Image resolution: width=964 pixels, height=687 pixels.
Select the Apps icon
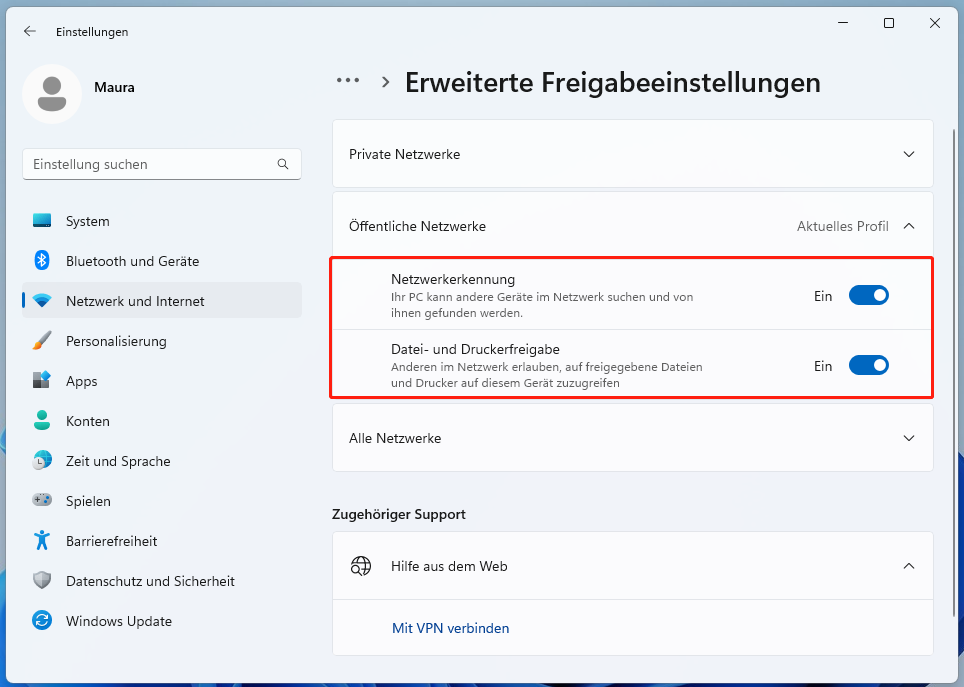click(44, 381)
